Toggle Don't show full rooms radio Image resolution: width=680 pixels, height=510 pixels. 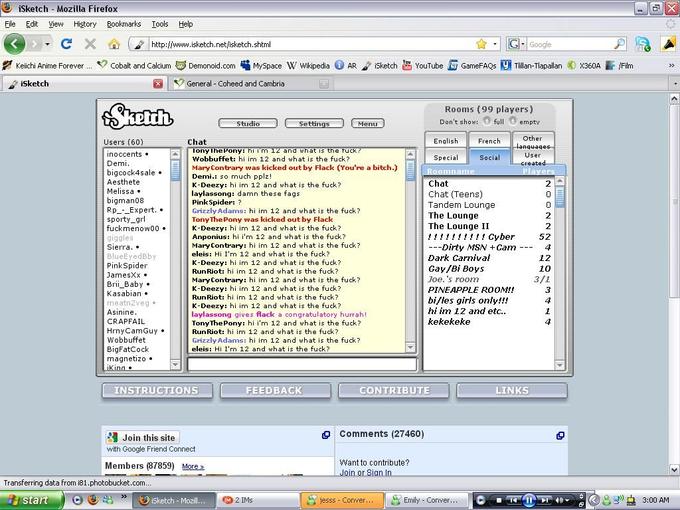[487, 121]
